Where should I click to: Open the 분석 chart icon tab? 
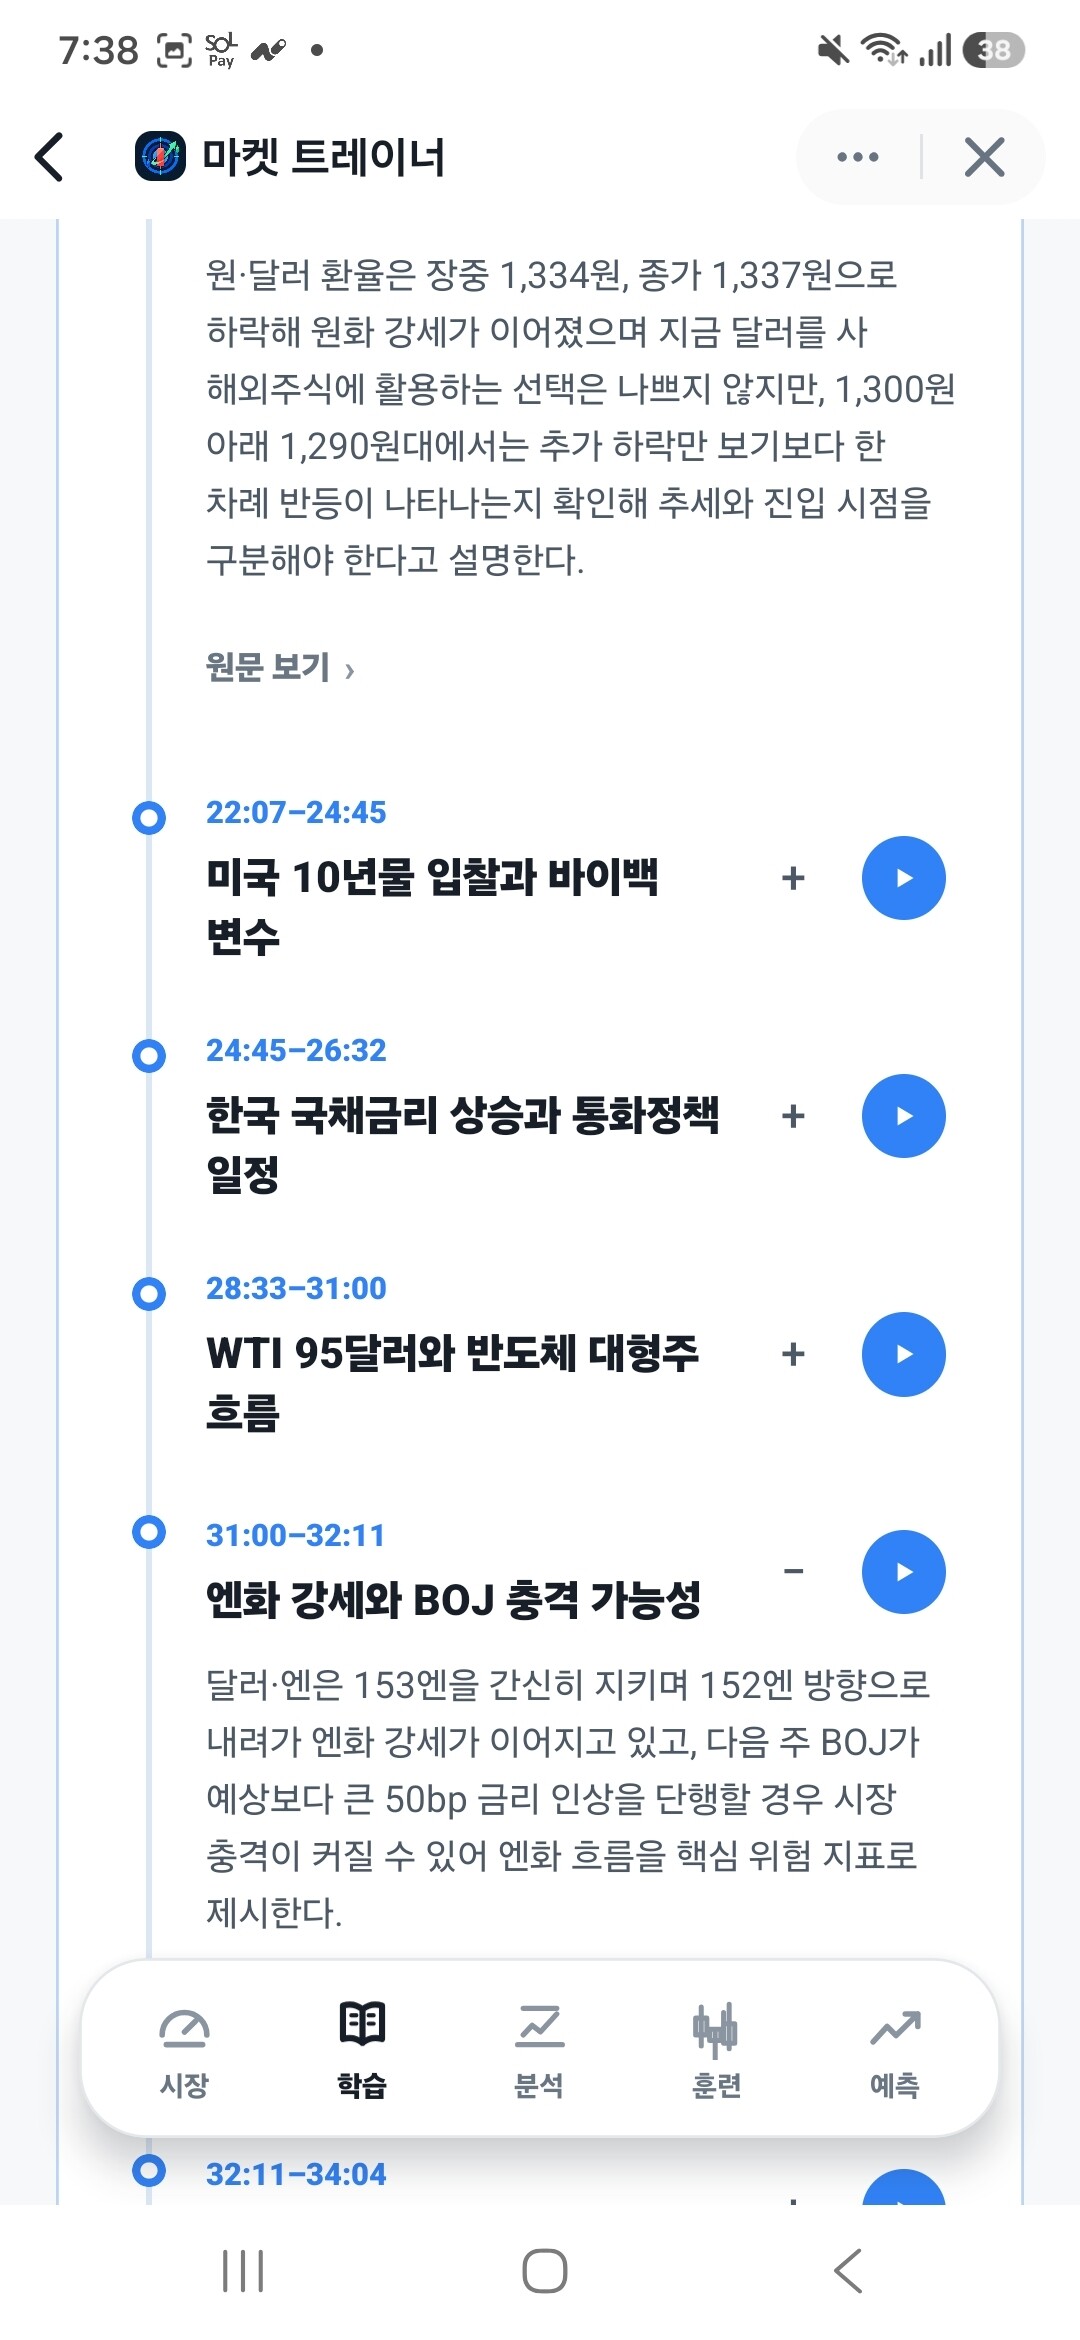(x=539, y=2050)
